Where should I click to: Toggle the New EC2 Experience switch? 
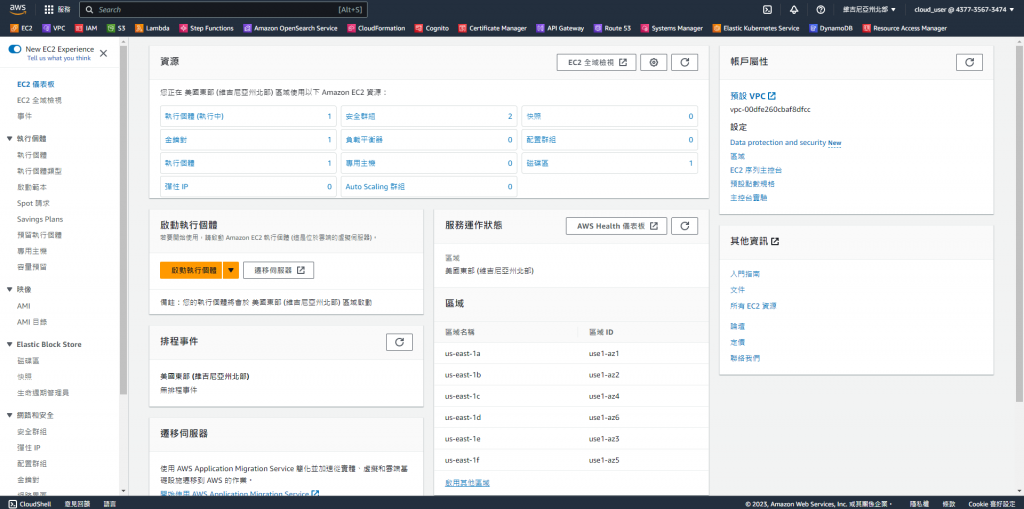[15, 49]
